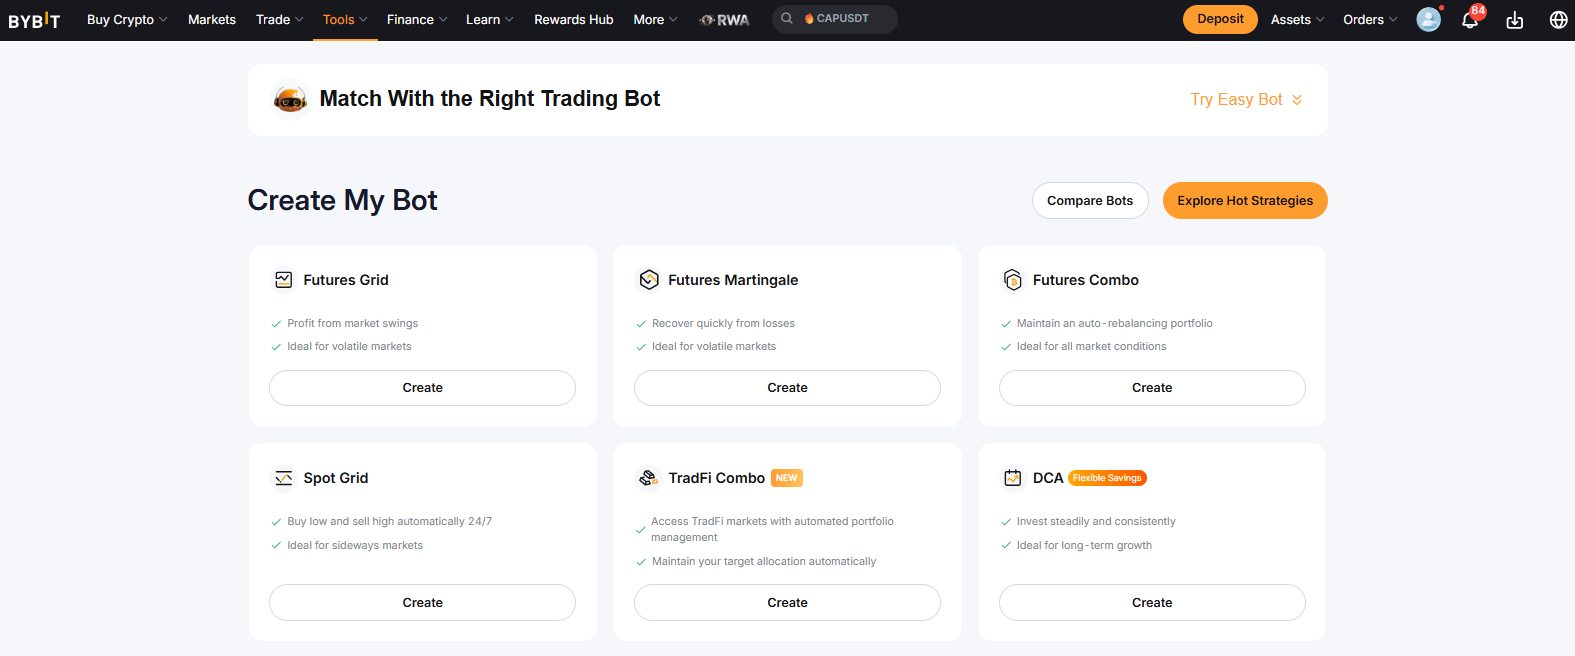Click the NEW badge on TradFi Combo
The width and height of the screenshot is (1575, 656).
[x=787, y=478]
